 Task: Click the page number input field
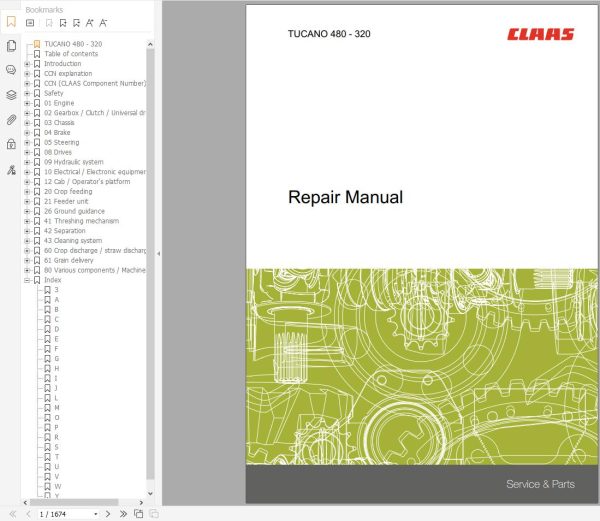(65, 514)
